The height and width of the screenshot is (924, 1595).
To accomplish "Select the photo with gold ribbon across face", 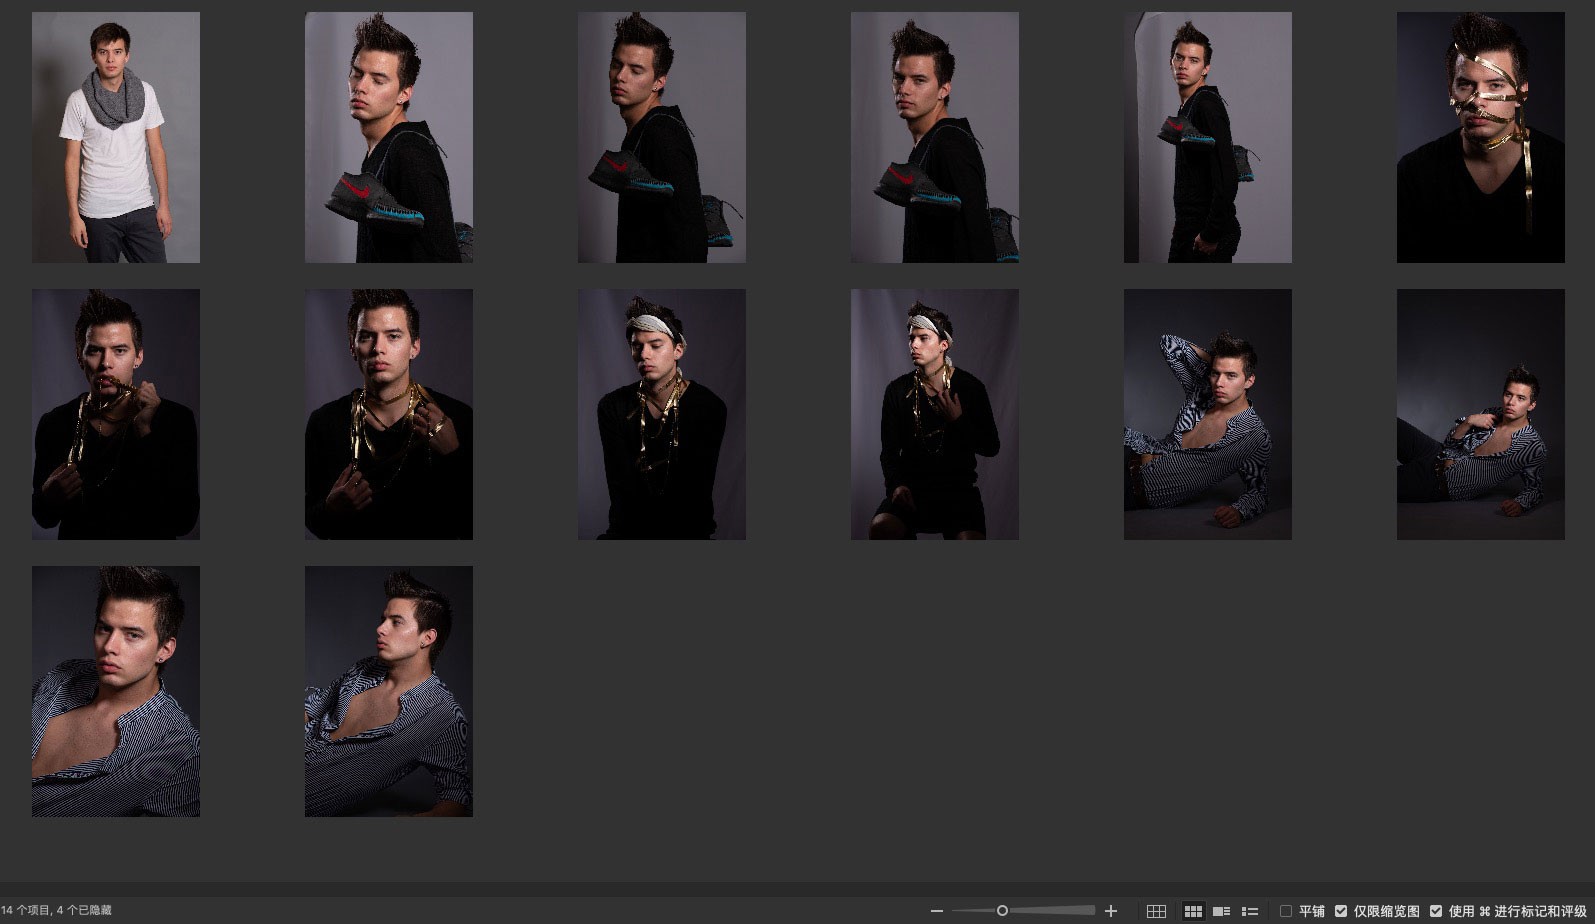I will tap(1480, 138).
